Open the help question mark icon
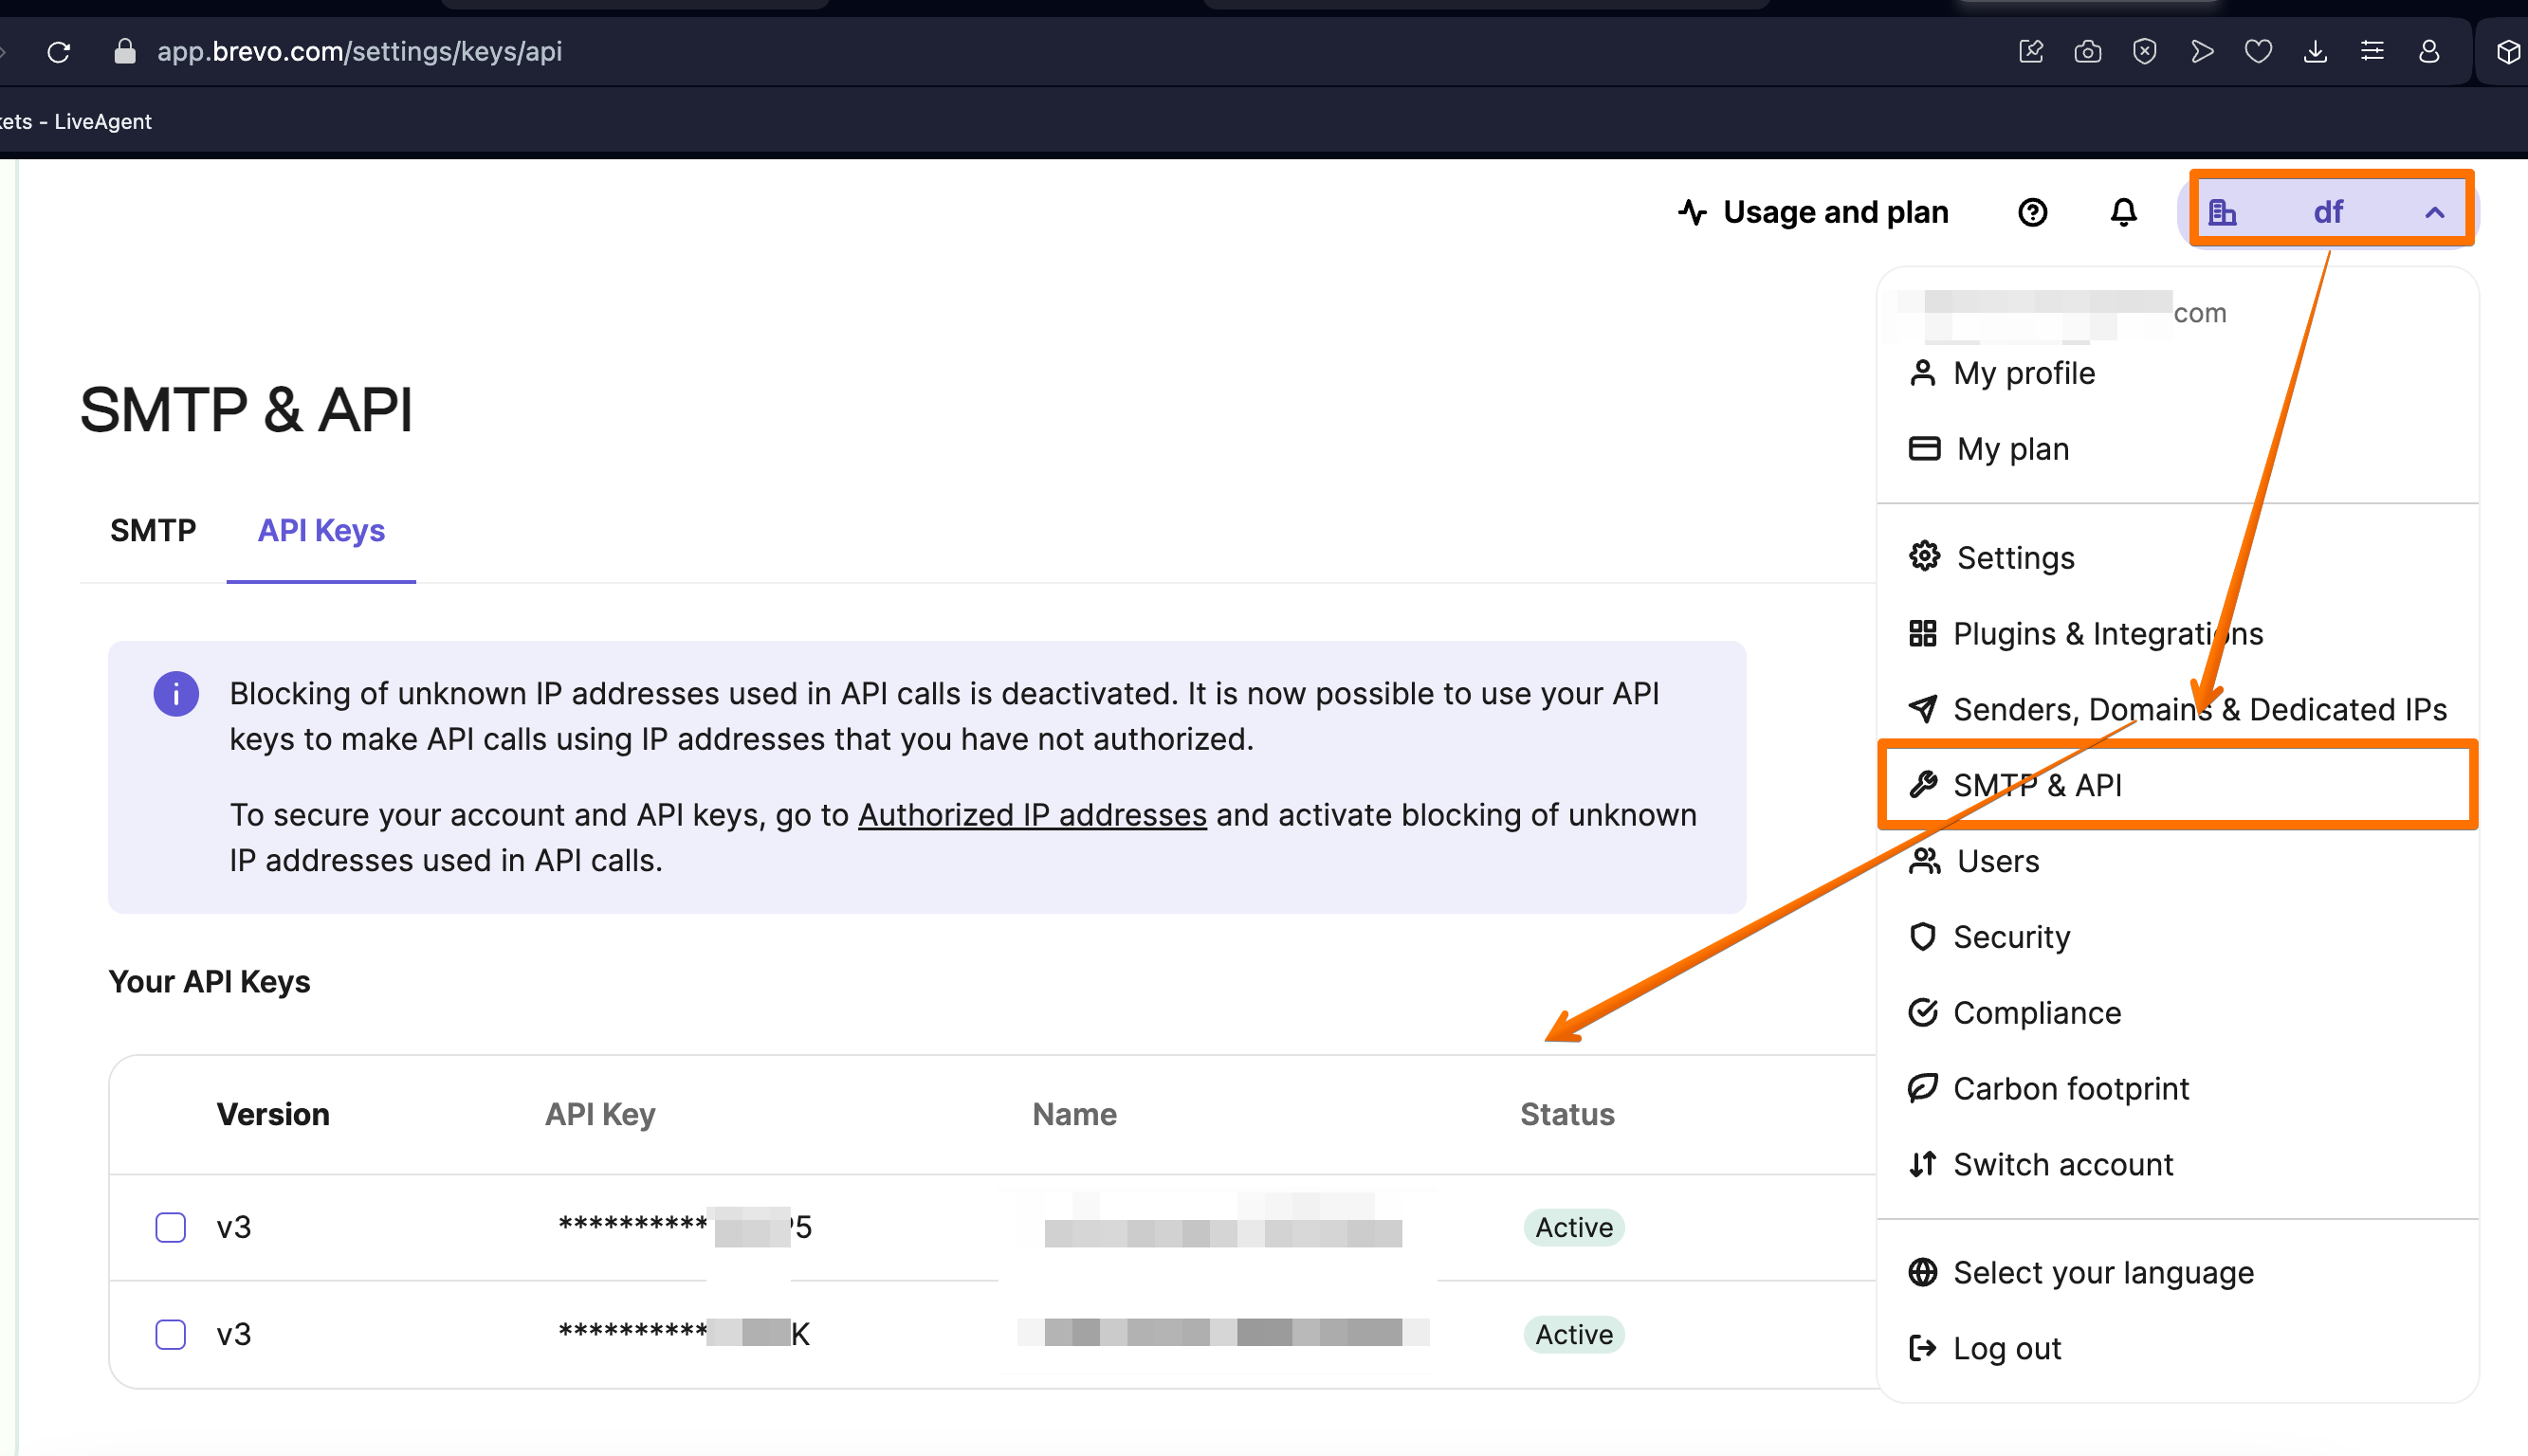This screenshot has width=2528, height=1456. pyautogui.click(x=2032, y=212)
